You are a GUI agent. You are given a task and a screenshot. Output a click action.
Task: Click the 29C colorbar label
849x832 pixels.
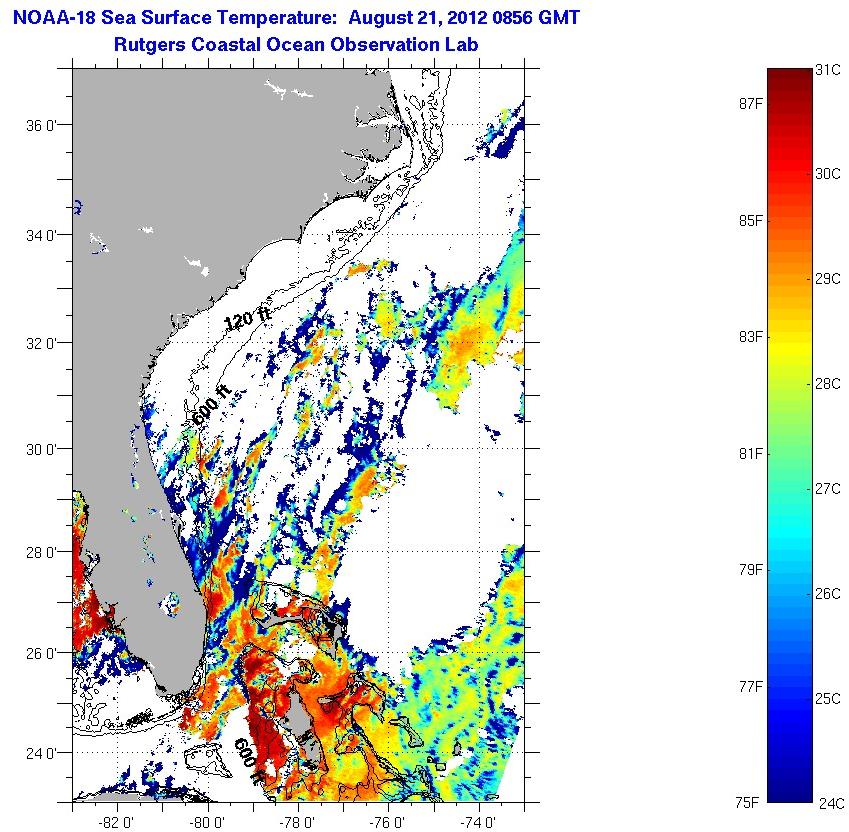click(x=828, y=279)
